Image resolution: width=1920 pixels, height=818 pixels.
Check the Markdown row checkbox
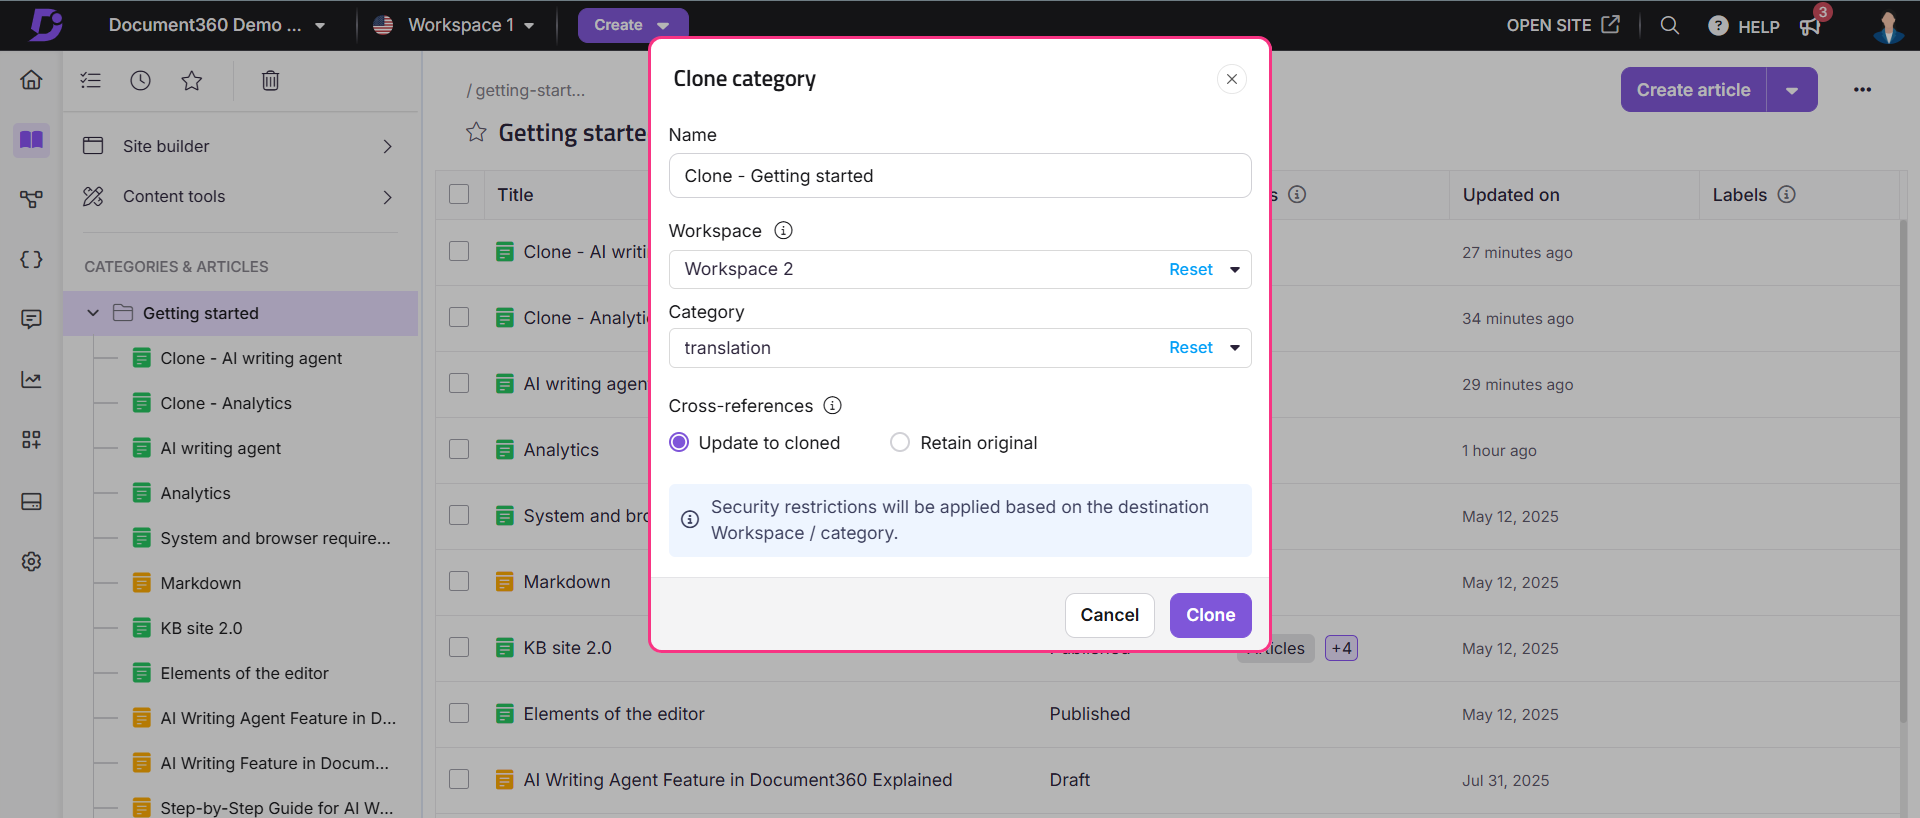coord(459,581)
